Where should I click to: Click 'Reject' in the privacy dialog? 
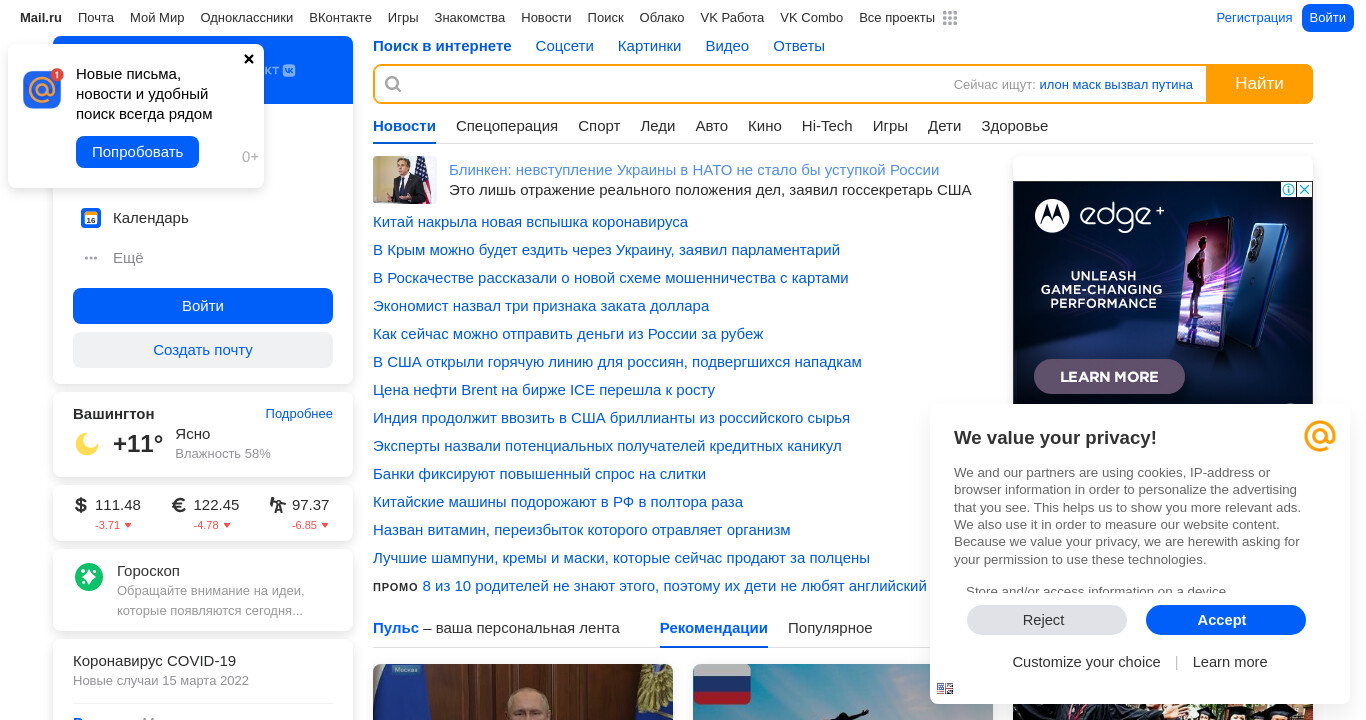pyautogui.click(x=1047, y=620)
